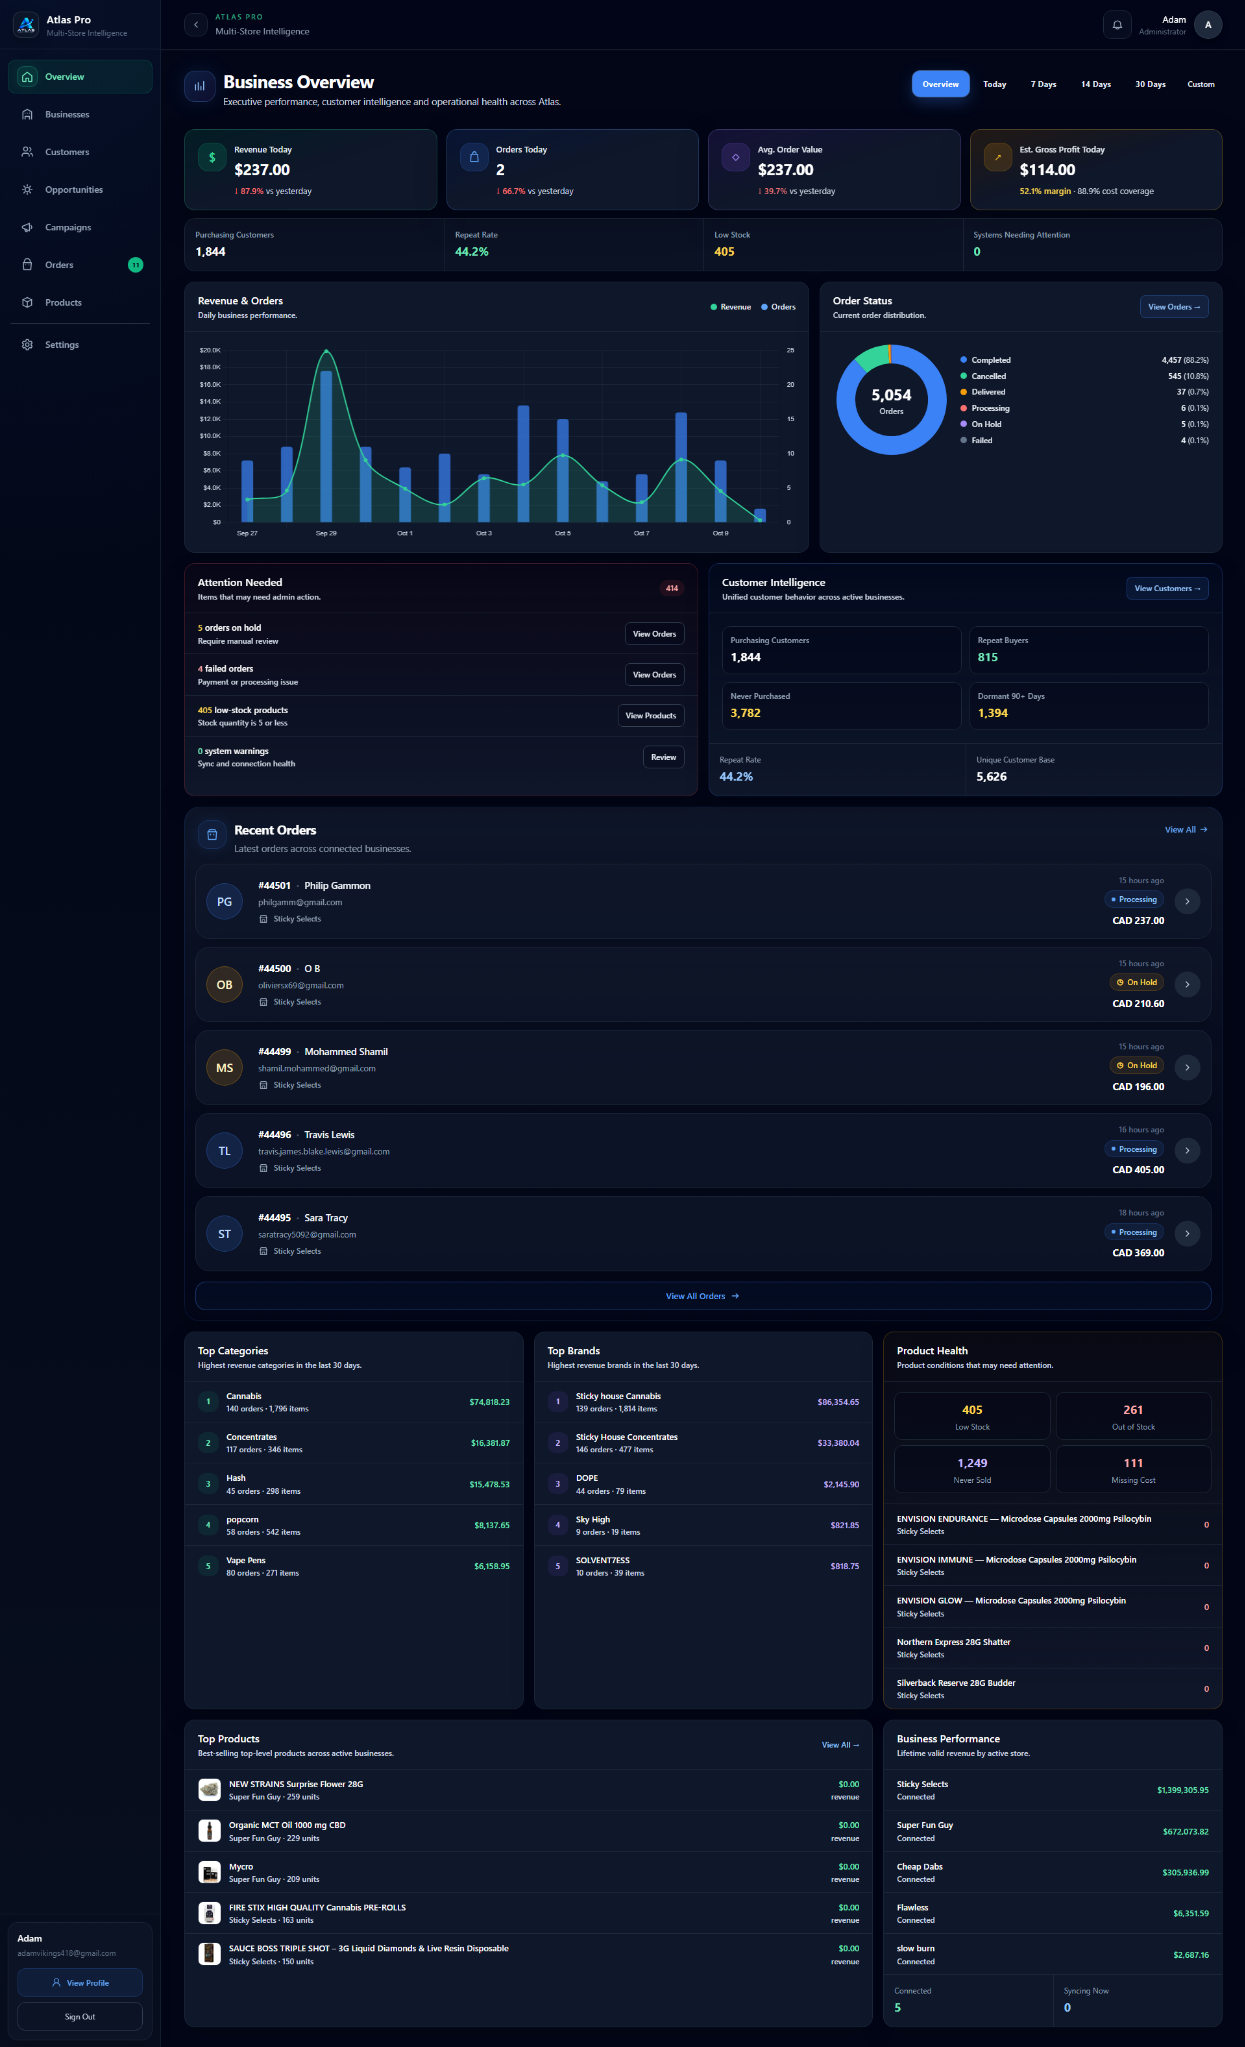Click the philgamm@gmail.com email

pyautogui.click(x=300, y=902)
